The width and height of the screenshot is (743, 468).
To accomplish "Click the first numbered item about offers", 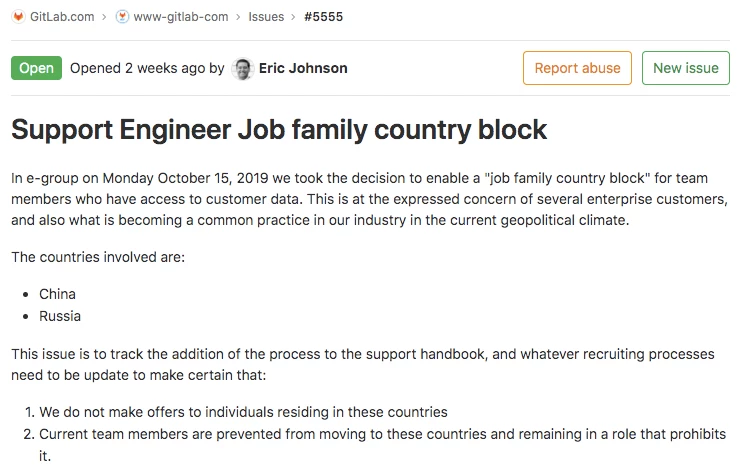I will (x=243, y=412).
